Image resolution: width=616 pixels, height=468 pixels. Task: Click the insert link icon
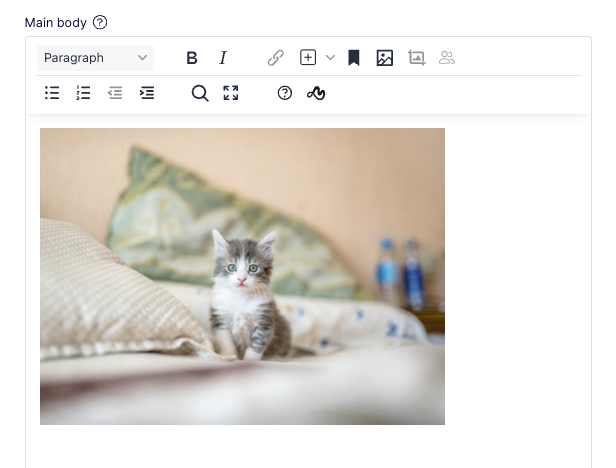tap(276, 58)
